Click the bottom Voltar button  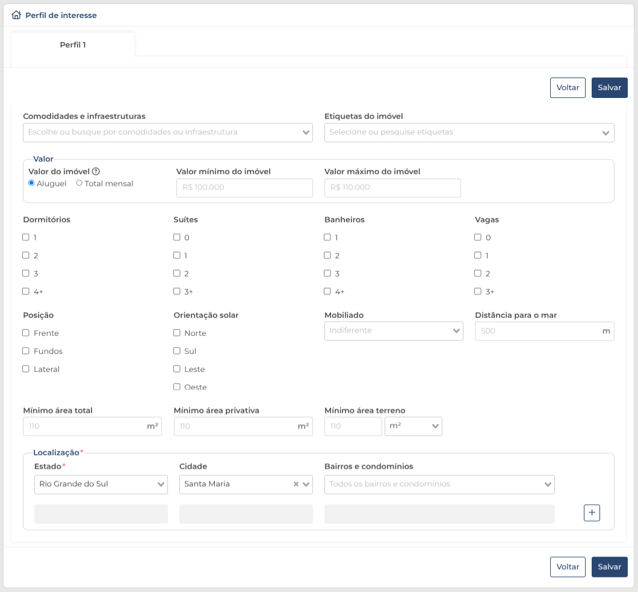[x=568, y=567]
